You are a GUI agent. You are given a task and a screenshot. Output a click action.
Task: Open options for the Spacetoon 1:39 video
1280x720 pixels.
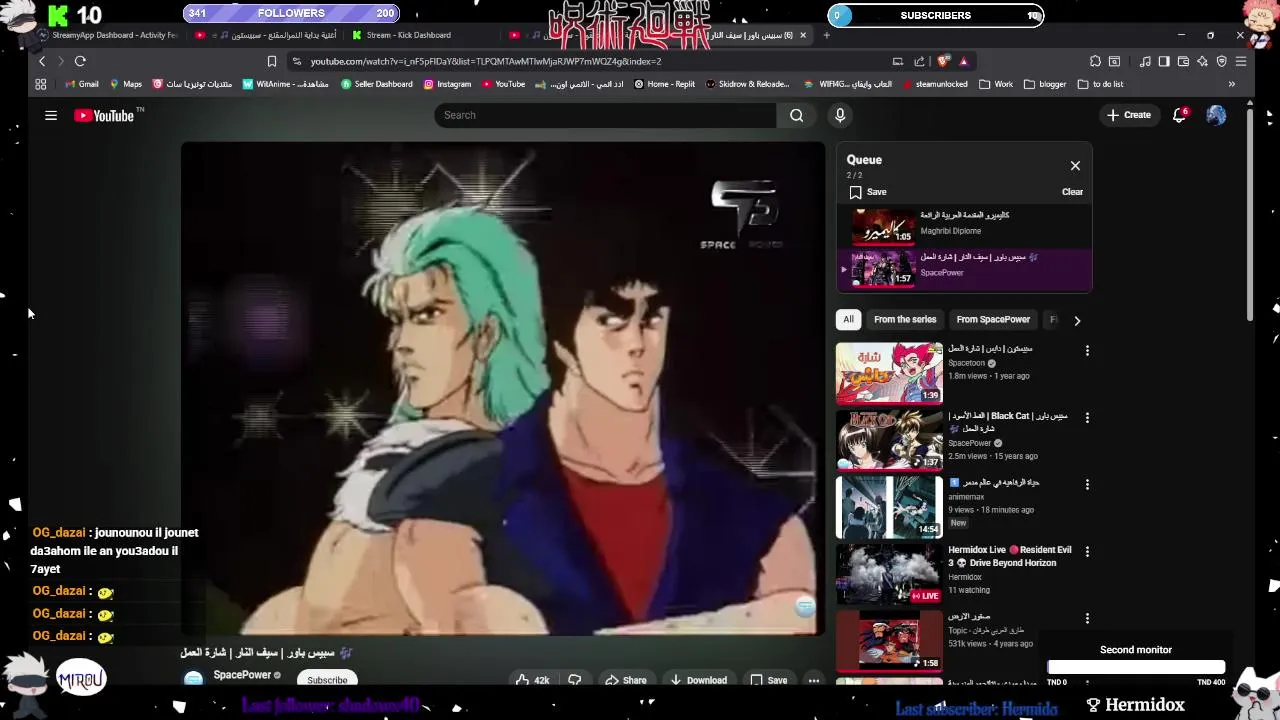(x=1087, y=351)
